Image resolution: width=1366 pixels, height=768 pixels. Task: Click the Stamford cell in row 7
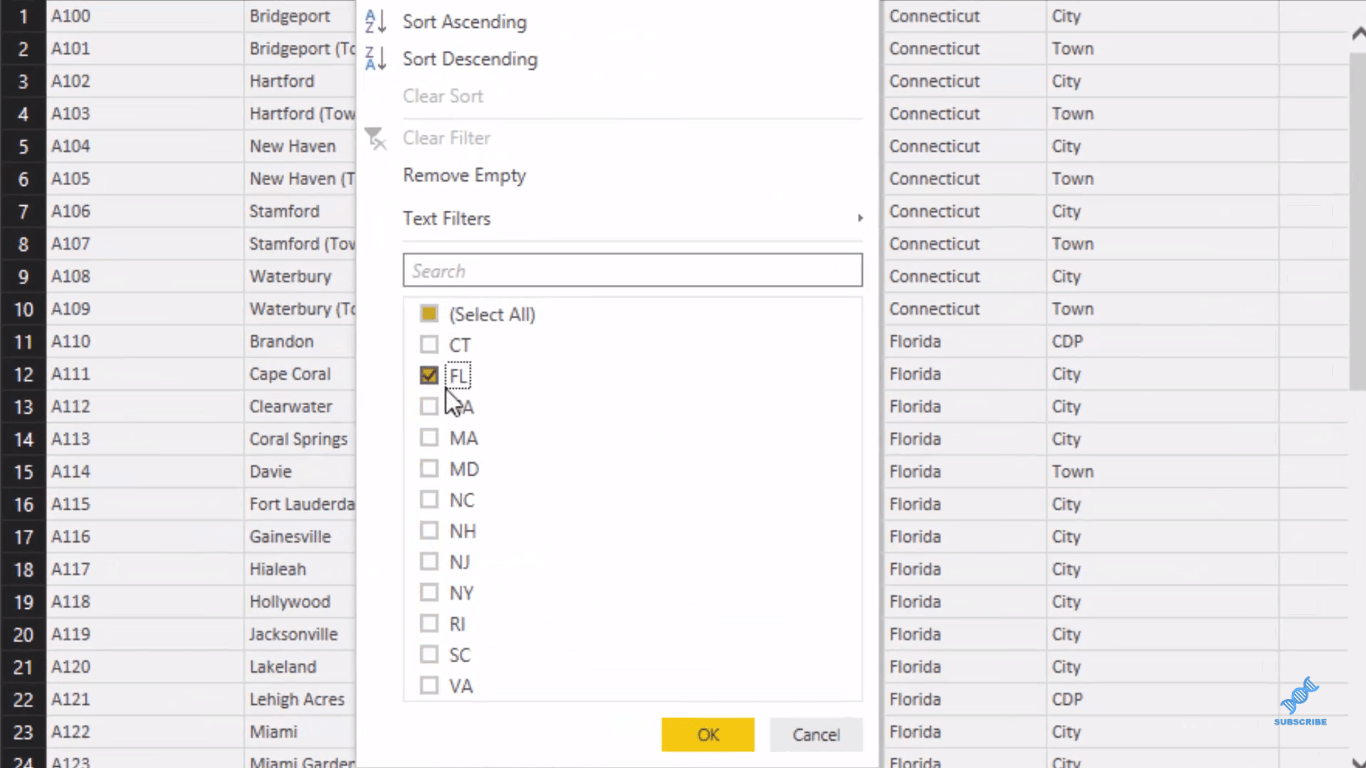pos(301,211)
